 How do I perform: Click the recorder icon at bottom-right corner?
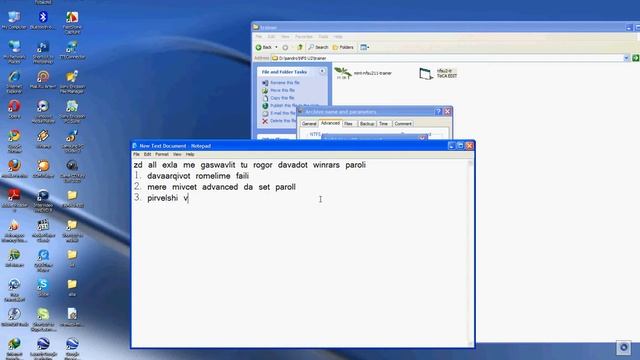pyautogui.click(x=624, y=347)
